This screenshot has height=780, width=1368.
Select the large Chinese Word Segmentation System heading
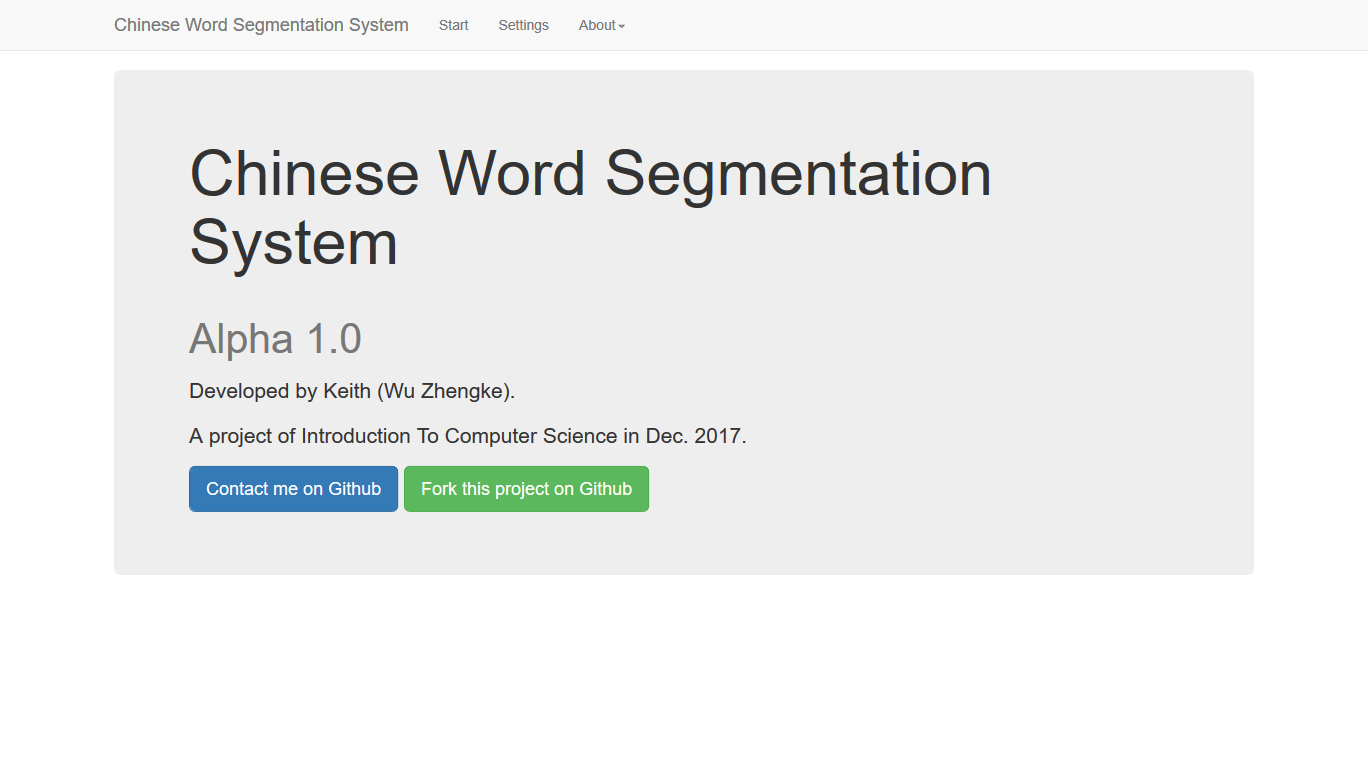click(x=590, y=207)
